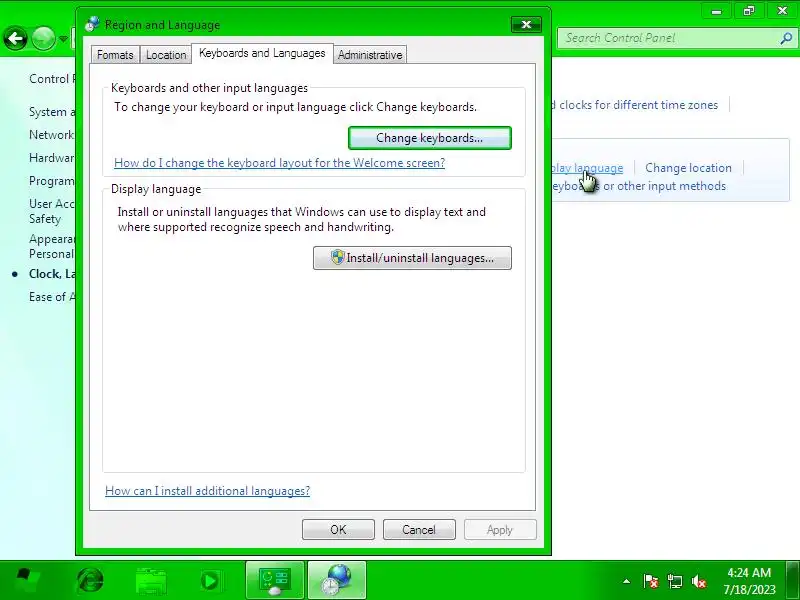
Task: Open Network category in sidebar
Action: click(x=52, y=135)
